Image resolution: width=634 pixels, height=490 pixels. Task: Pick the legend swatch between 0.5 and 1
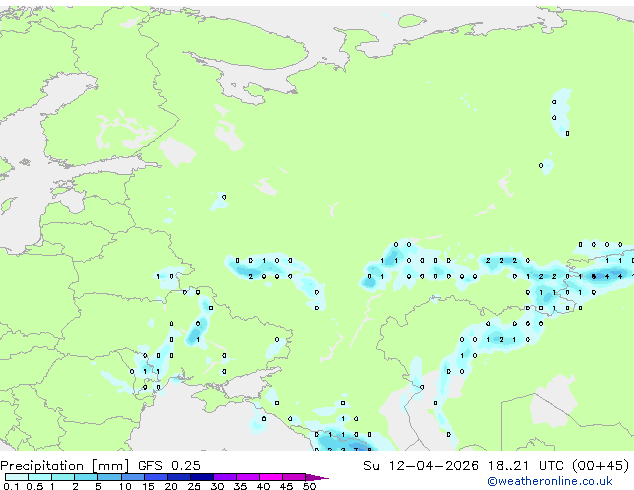(x=40, y=477)
